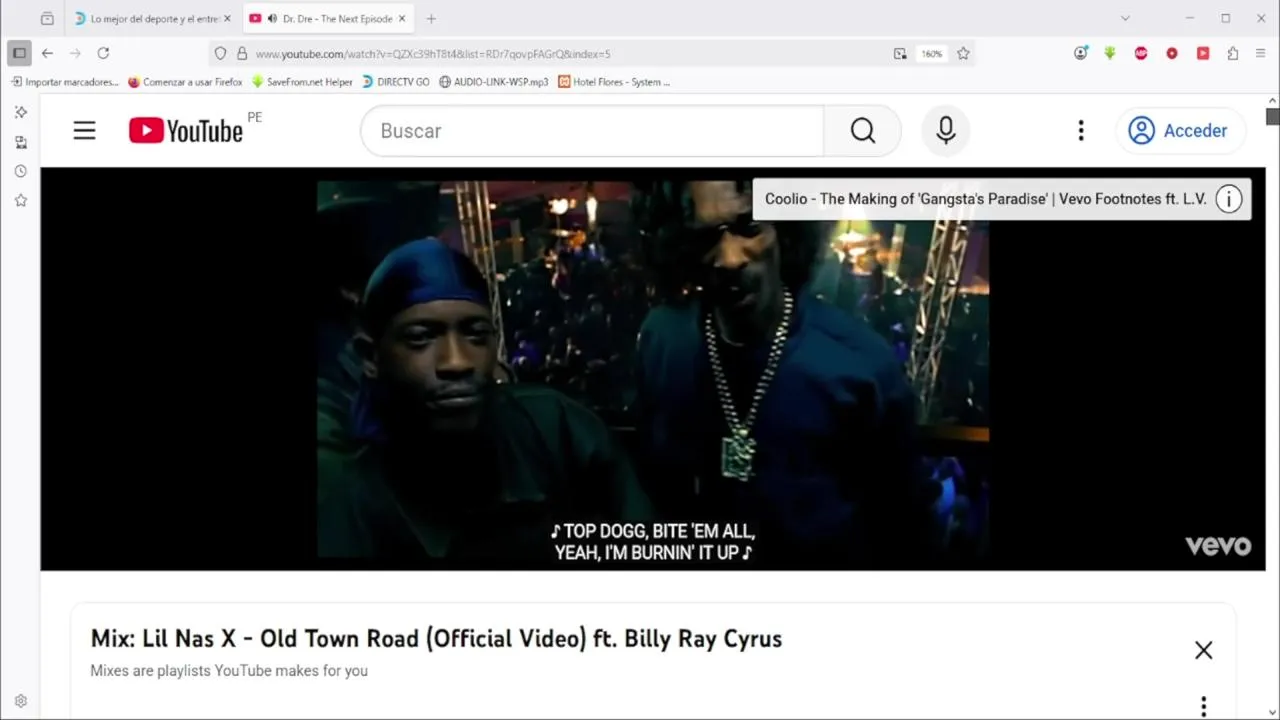Toggle the Firefox sidebar button
Image resolution: width=1280 pixels, height=720 pixels.
[x=19, y=53]
